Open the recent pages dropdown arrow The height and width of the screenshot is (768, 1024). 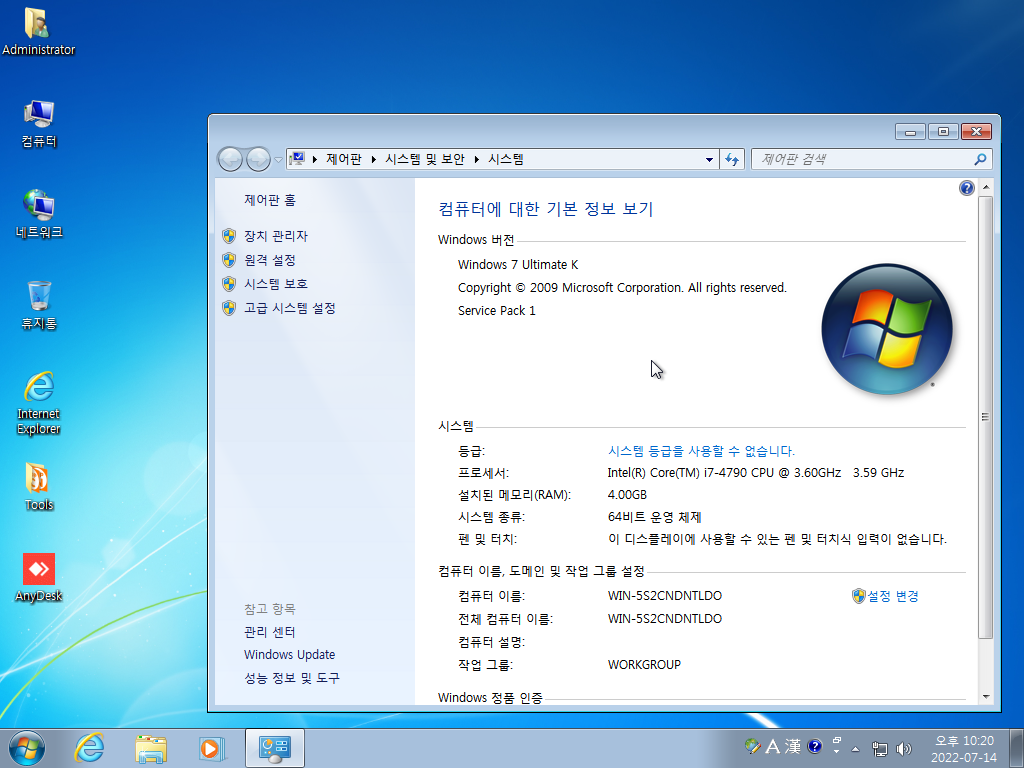278,159
